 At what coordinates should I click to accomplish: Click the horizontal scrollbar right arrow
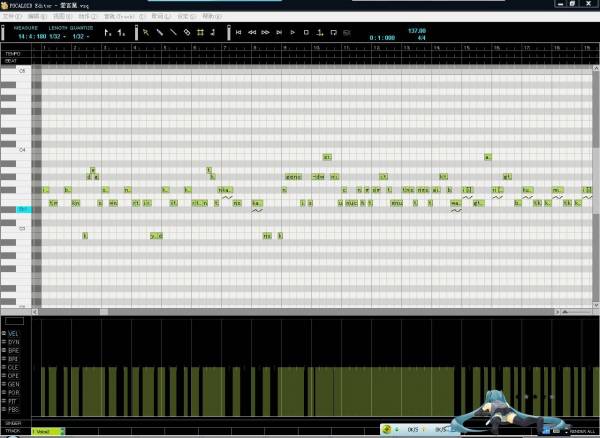pyautogui.click(x=557, y=312)
